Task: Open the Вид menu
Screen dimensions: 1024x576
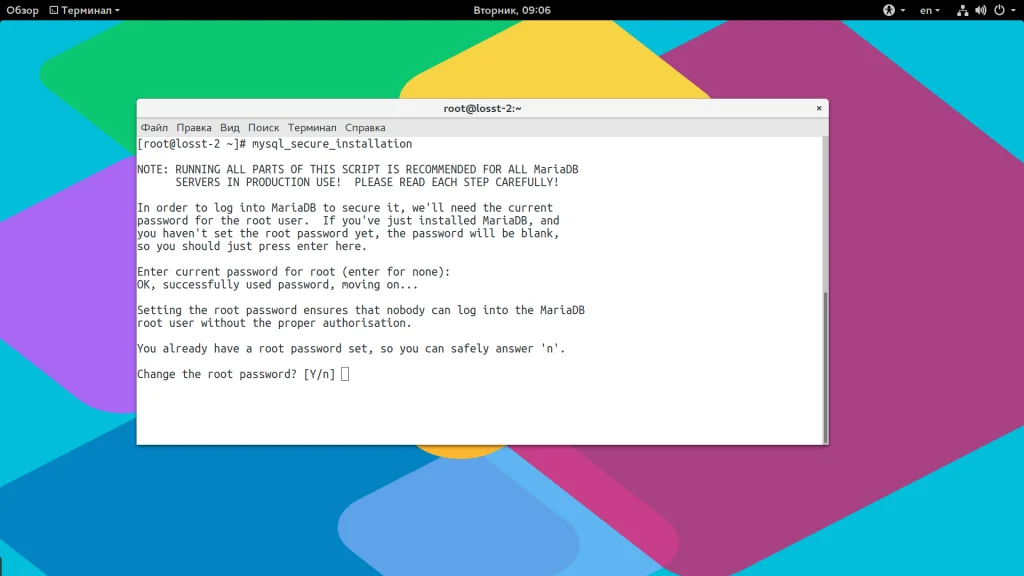Action: pos(230,128)
